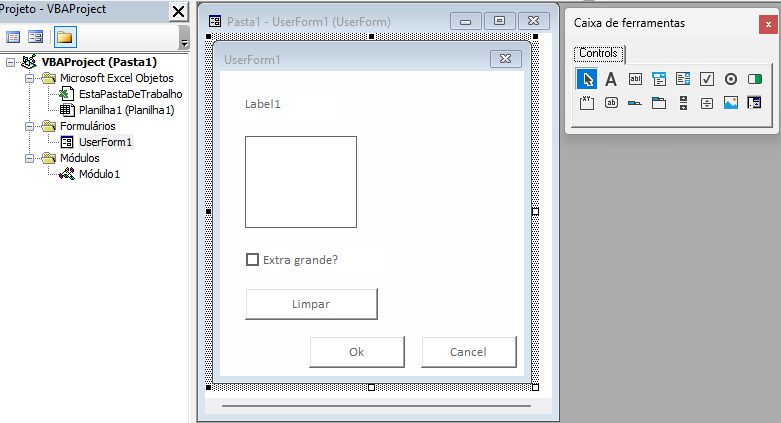781x423 pixels.
Task: Collapse the Módulos folder node
Action: 30,158
